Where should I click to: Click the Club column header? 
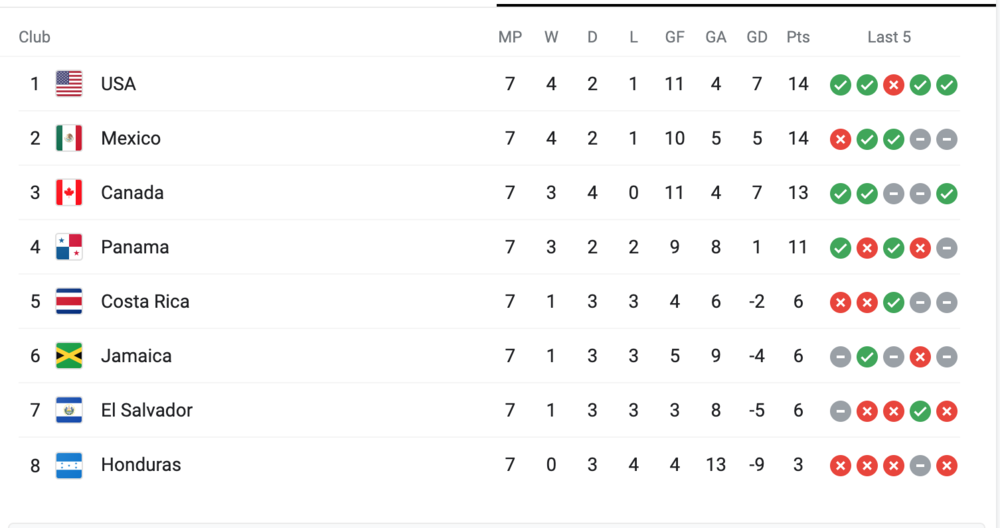pyautogui.click(x=35, y=37)
